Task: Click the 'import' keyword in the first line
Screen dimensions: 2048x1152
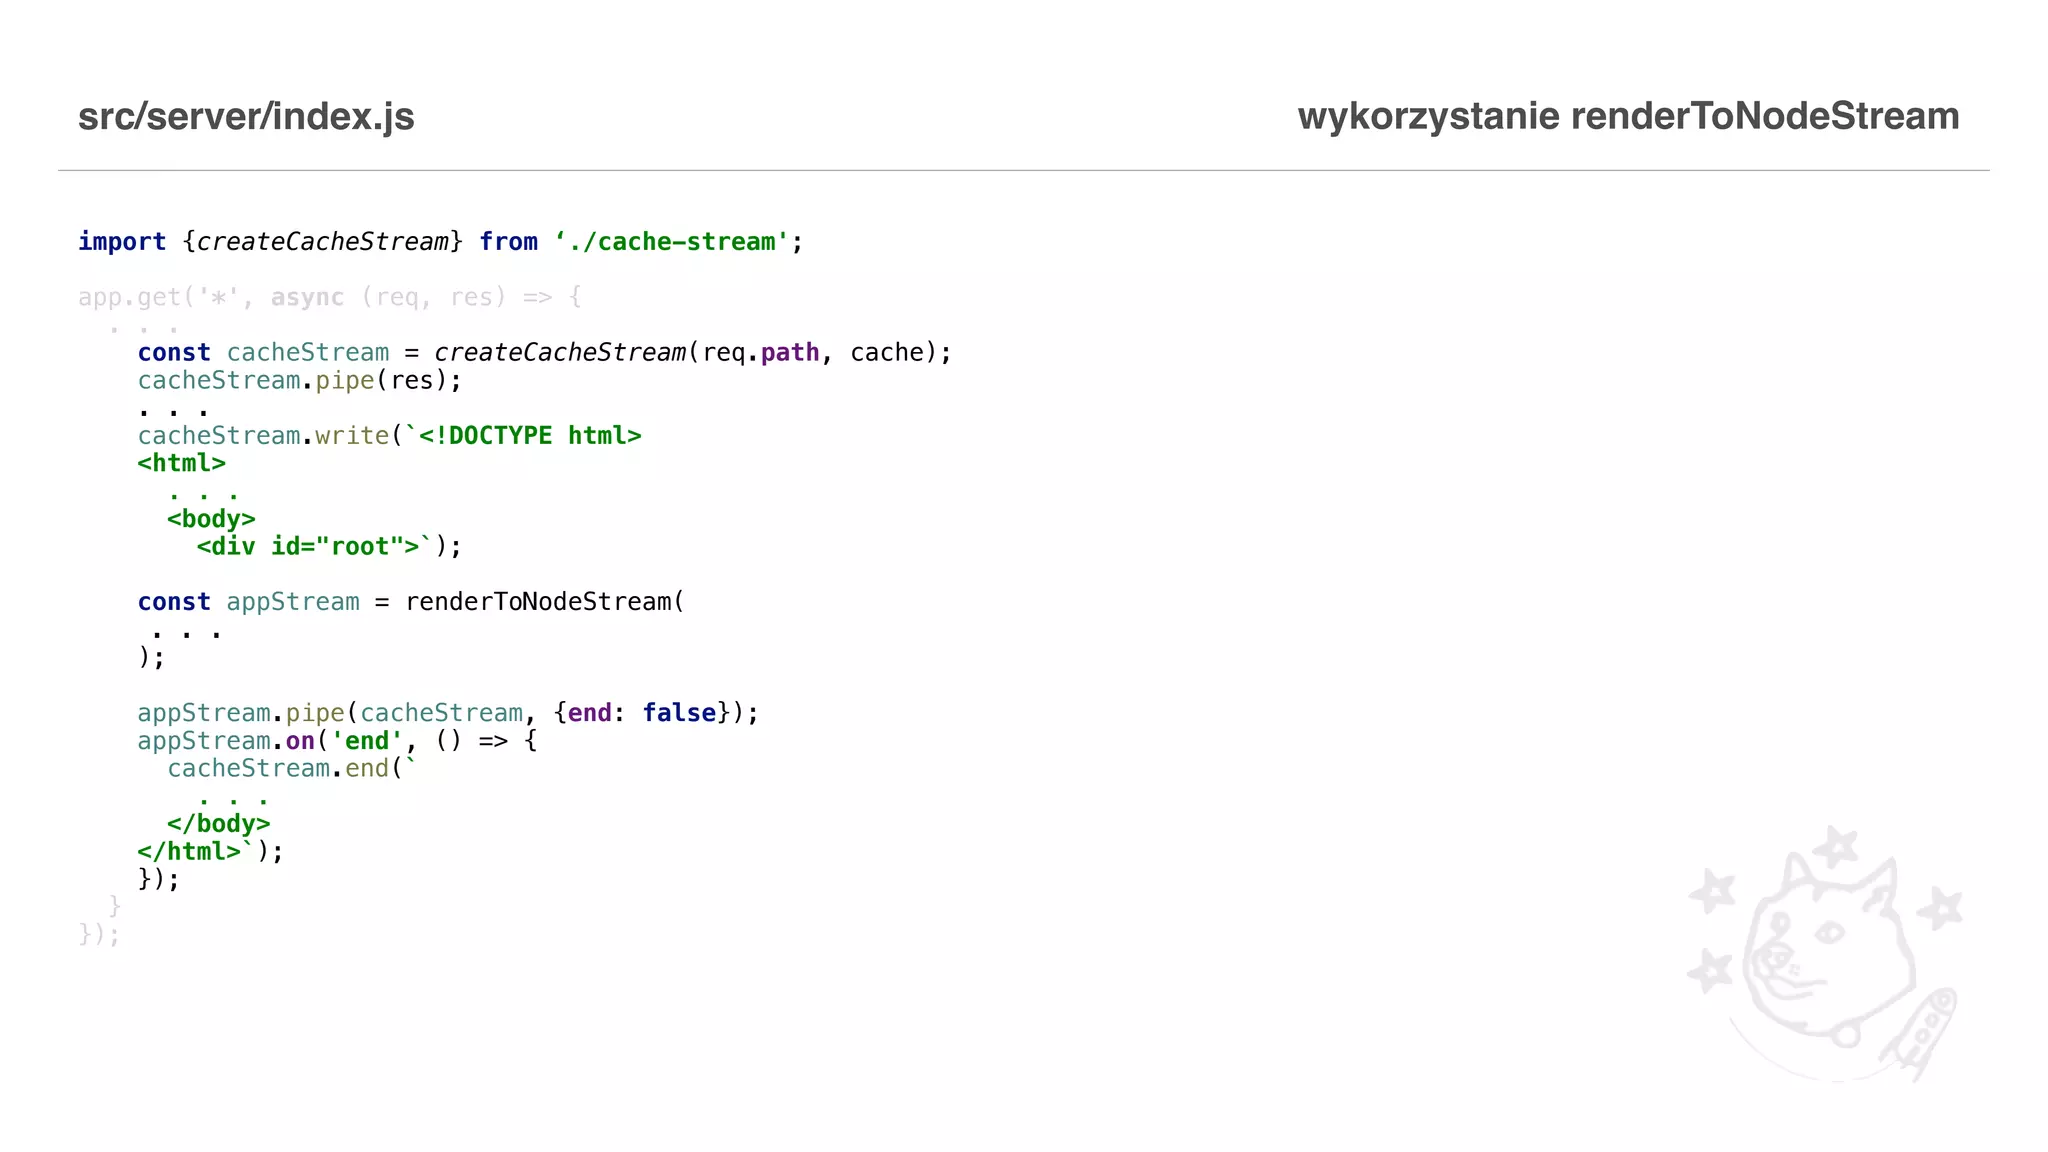Action: click(x=122, y=242)
